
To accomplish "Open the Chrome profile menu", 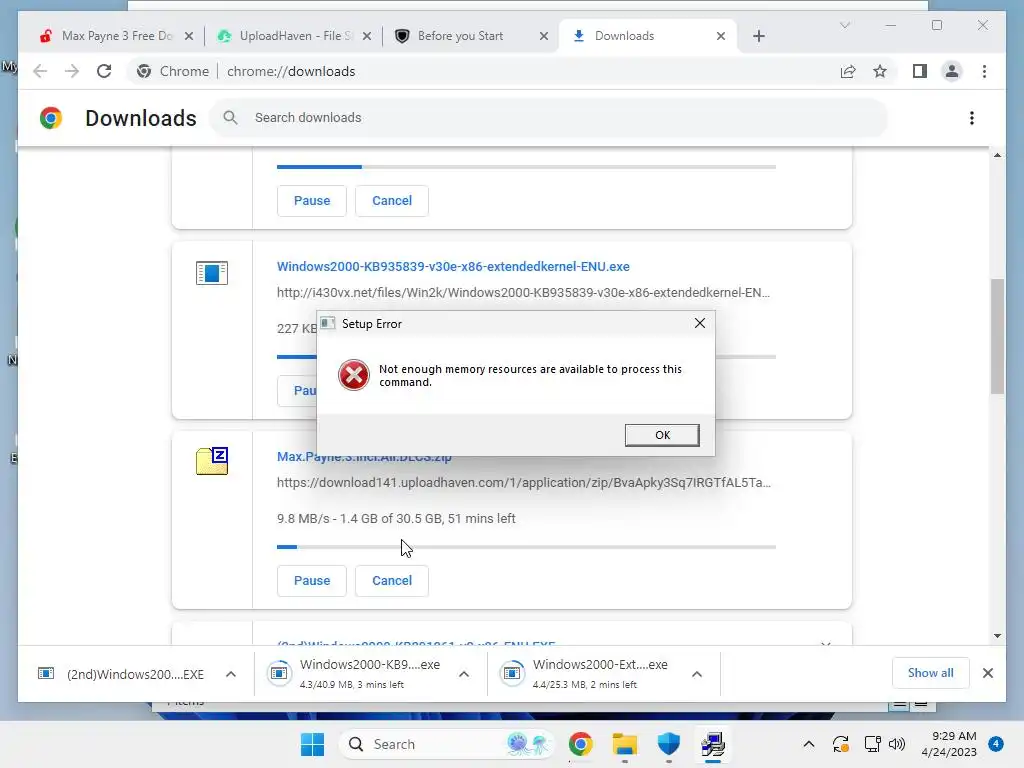I will 952,71.
